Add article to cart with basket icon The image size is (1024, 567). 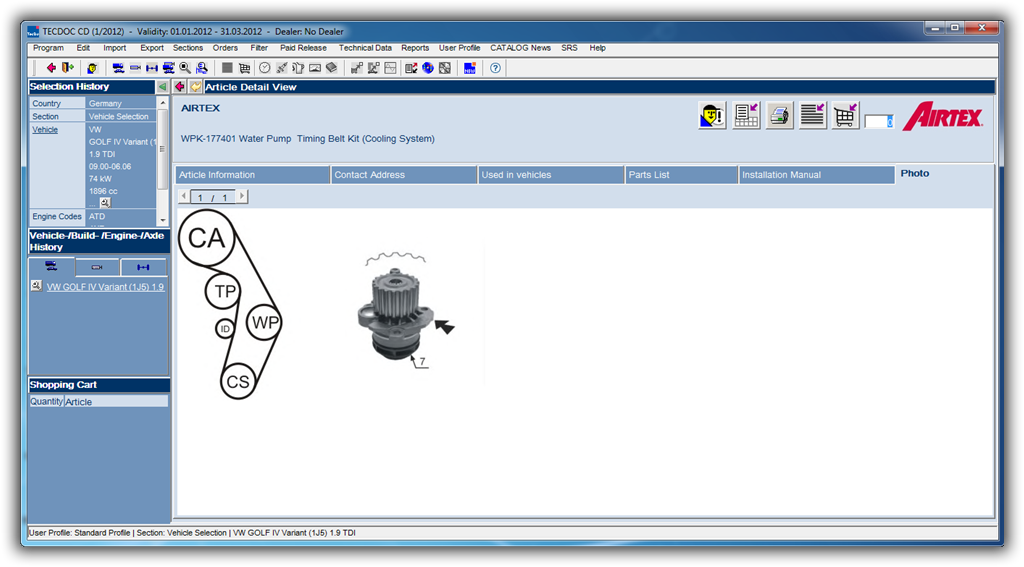[845, 116]
